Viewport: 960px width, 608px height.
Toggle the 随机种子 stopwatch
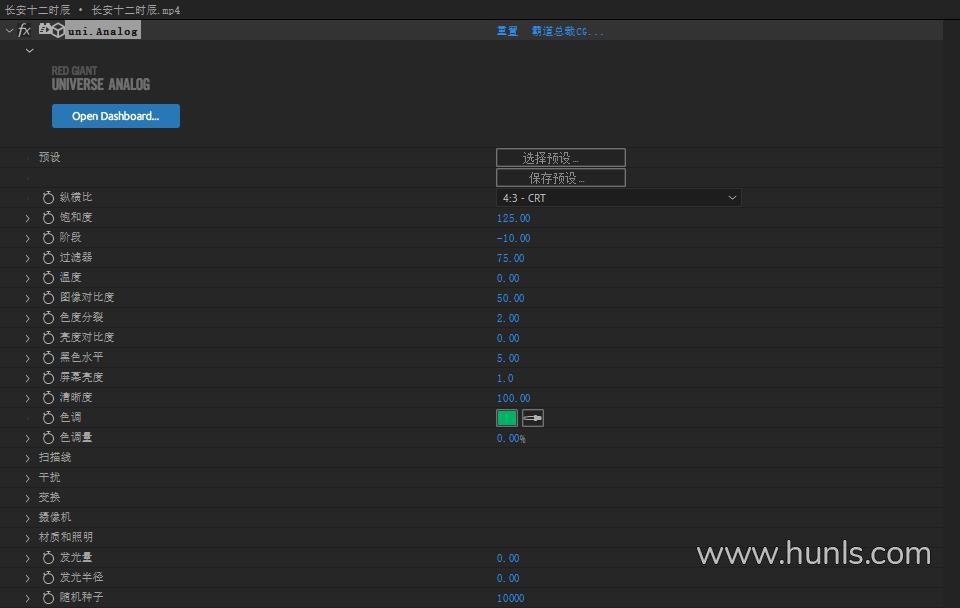pos(48,597)
